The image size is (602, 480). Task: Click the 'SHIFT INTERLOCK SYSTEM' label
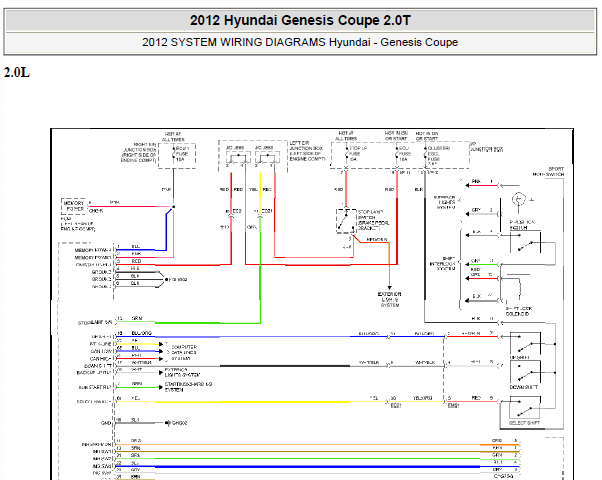pyautogui.click(x=443, y=263)
